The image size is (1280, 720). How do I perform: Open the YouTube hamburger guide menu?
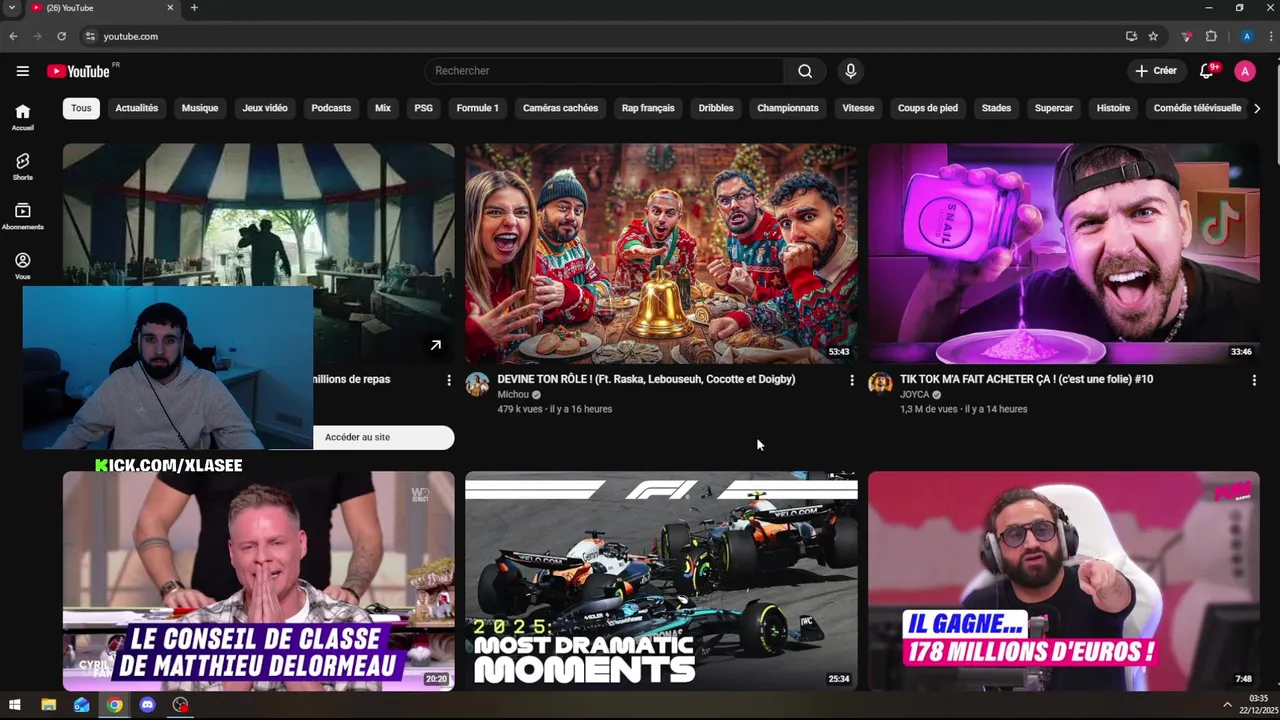tap(22, 71)
